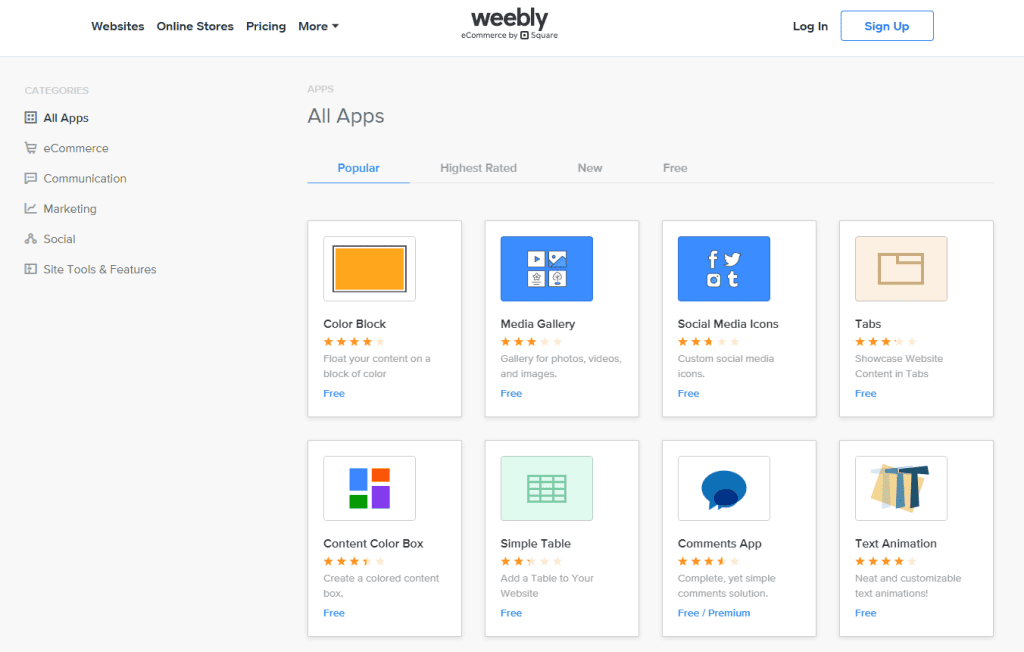Viewport: 1024px width, 652px height.
Task: Click the All Apps grid icon
Action: pos(31,118)
